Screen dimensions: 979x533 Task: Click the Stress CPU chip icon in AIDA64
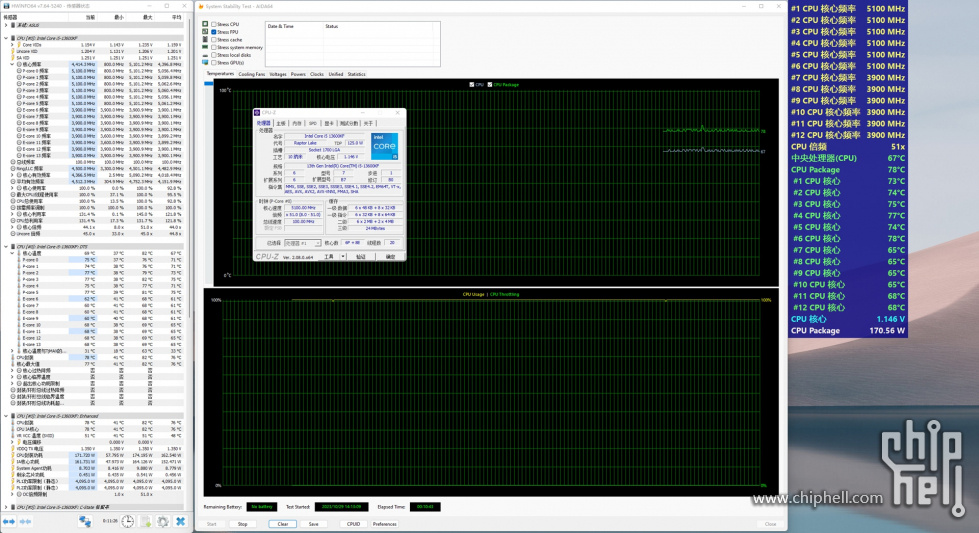click(x=205, y=24)
